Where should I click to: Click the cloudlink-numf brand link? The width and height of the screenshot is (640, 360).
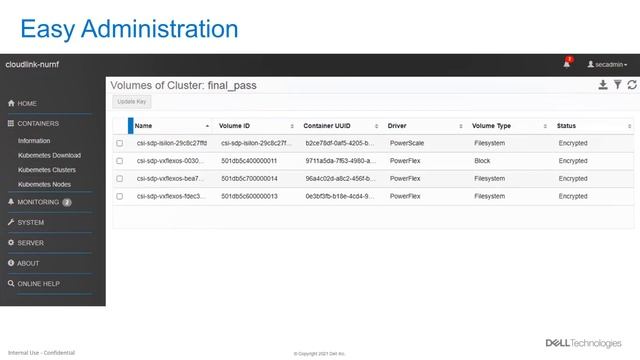point(32,64)
